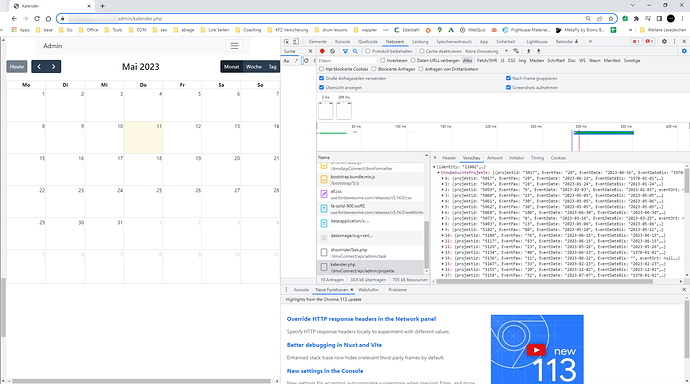The width and height of the screenshot is (690, 384).
Task: Close the DevTools drawer
Action: tap(684, 289)
